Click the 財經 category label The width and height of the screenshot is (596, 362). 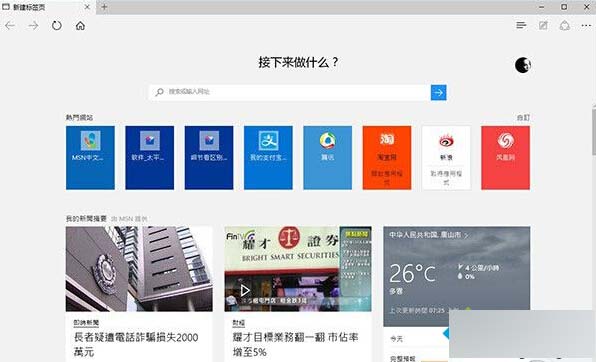pyautogui.click(x=238, y=322)
